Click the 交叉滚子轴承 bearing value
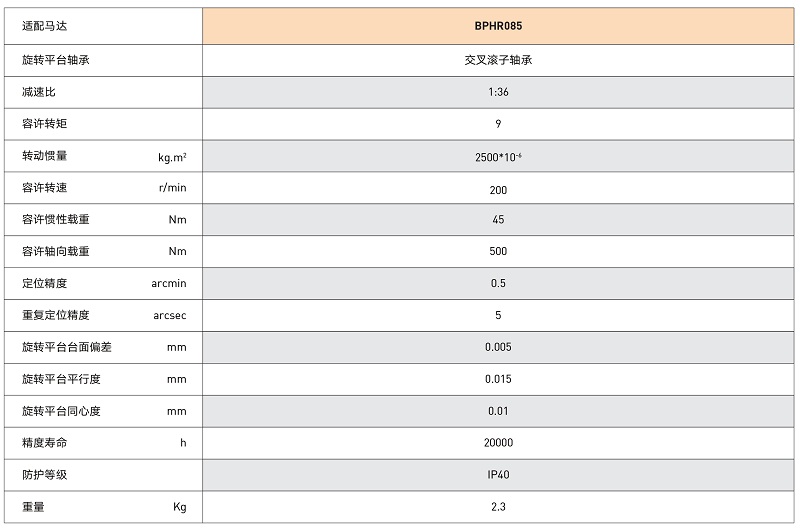The image size is (800, 531). 498,60
